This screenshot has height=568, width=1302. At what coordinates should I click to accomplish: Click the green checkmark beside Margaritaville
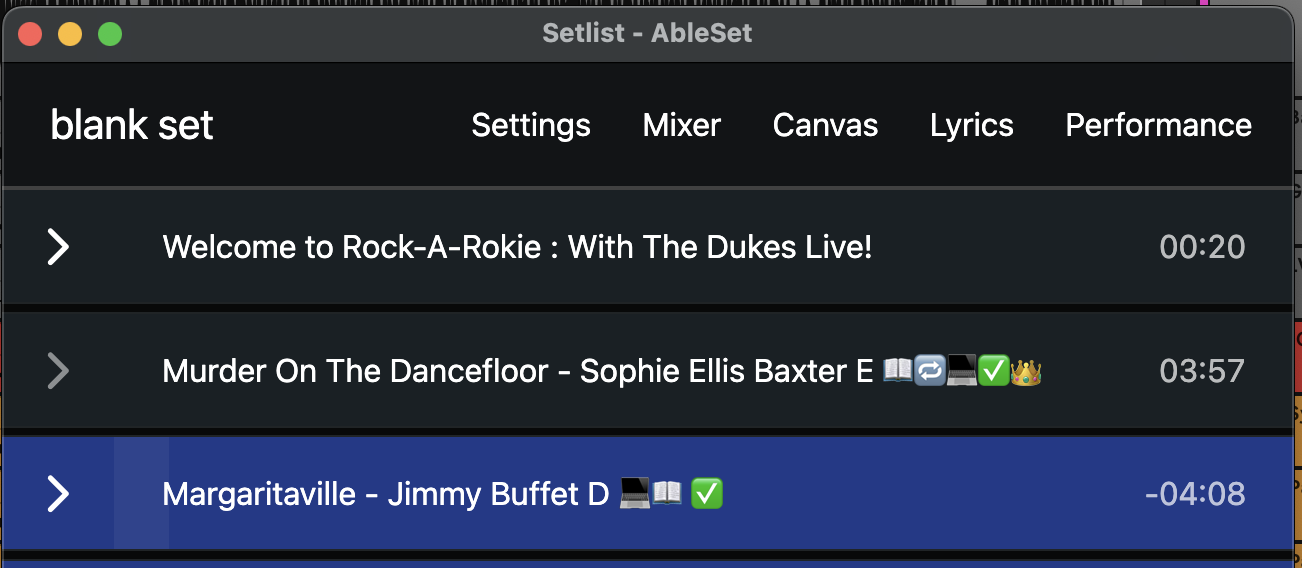pyautogui.click(x=708, y=494)
